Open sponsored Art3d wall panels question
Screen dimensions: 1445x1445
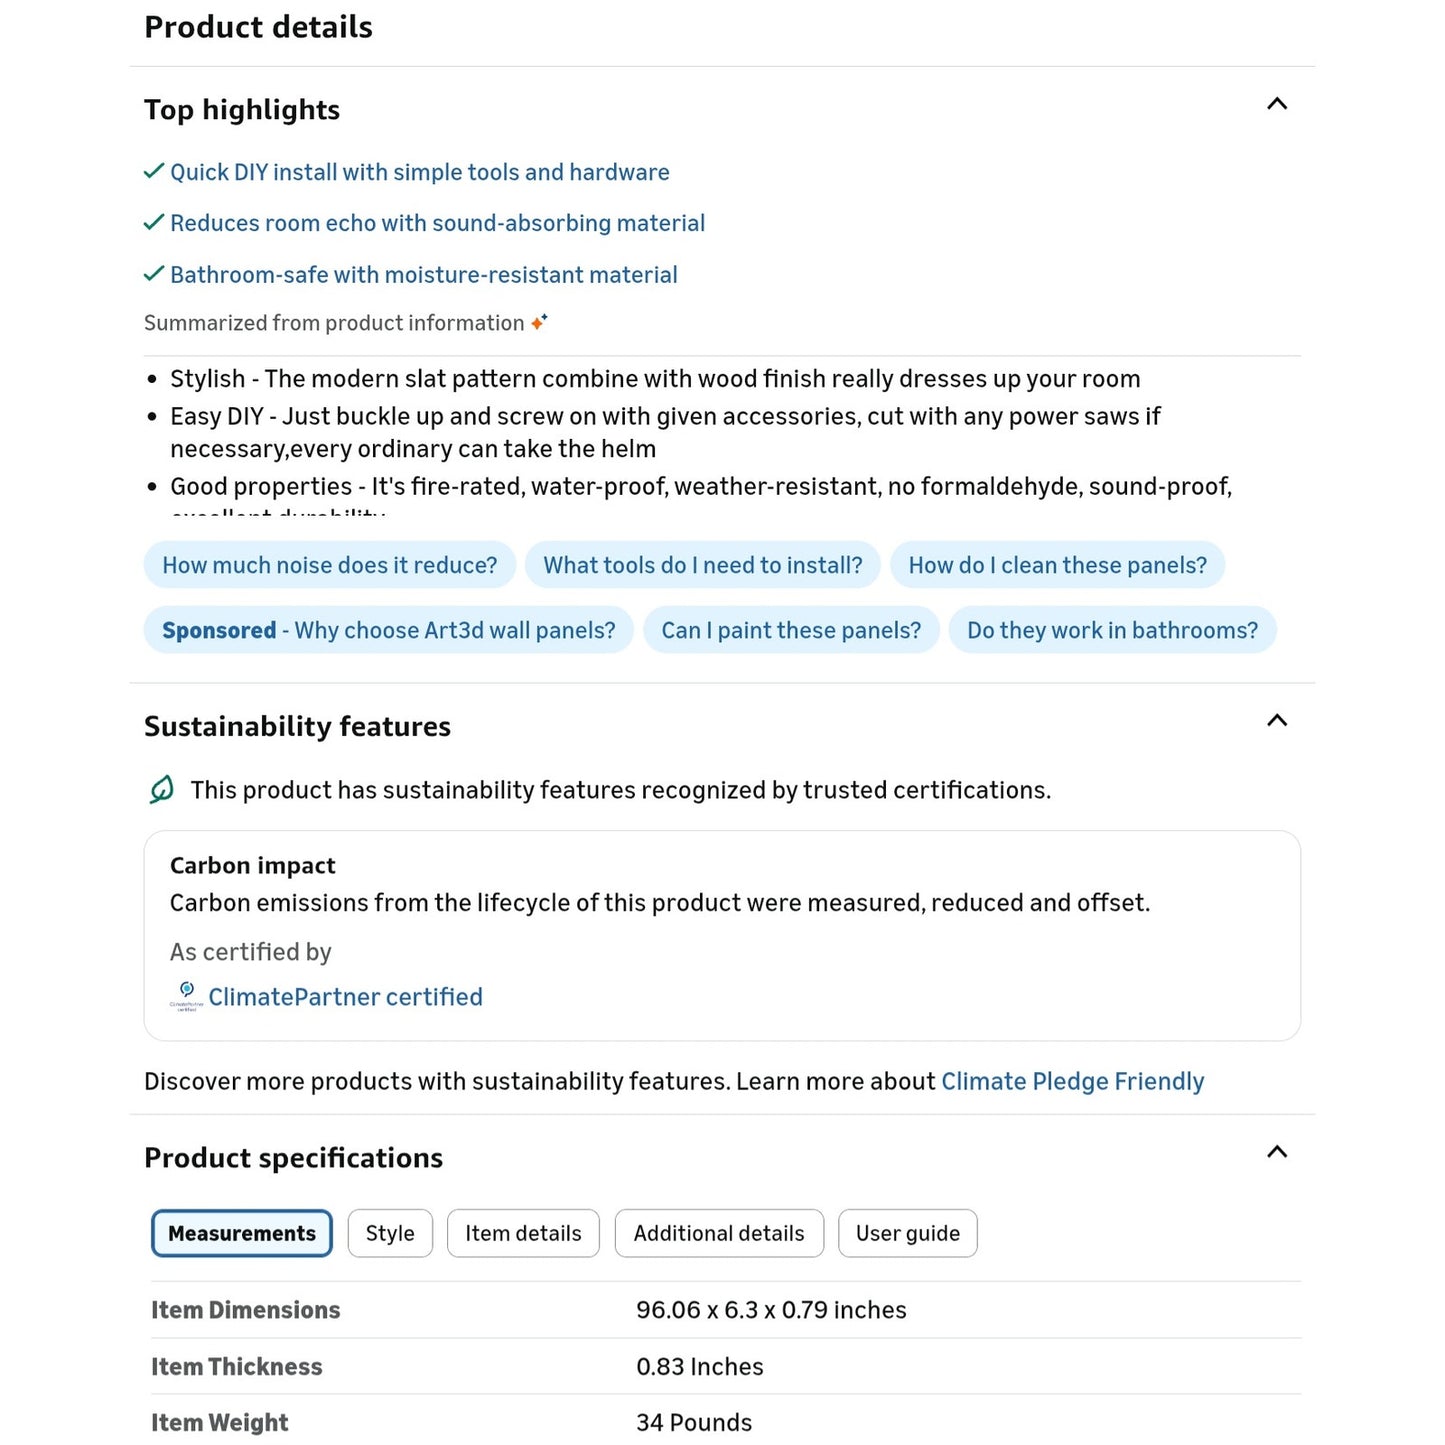389,630
